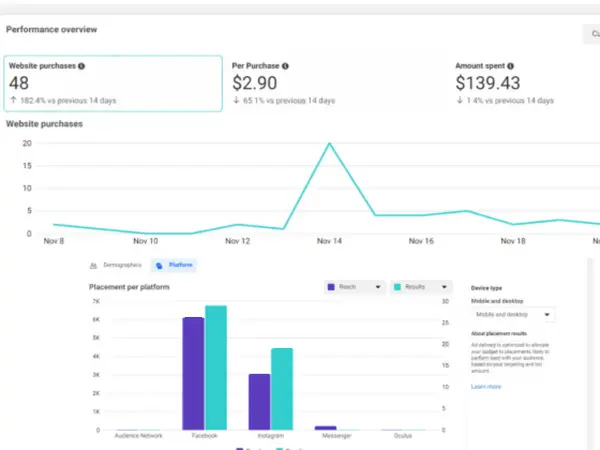
Task: Click the purple Reach color swatch
Action: [x=331, y=287]
